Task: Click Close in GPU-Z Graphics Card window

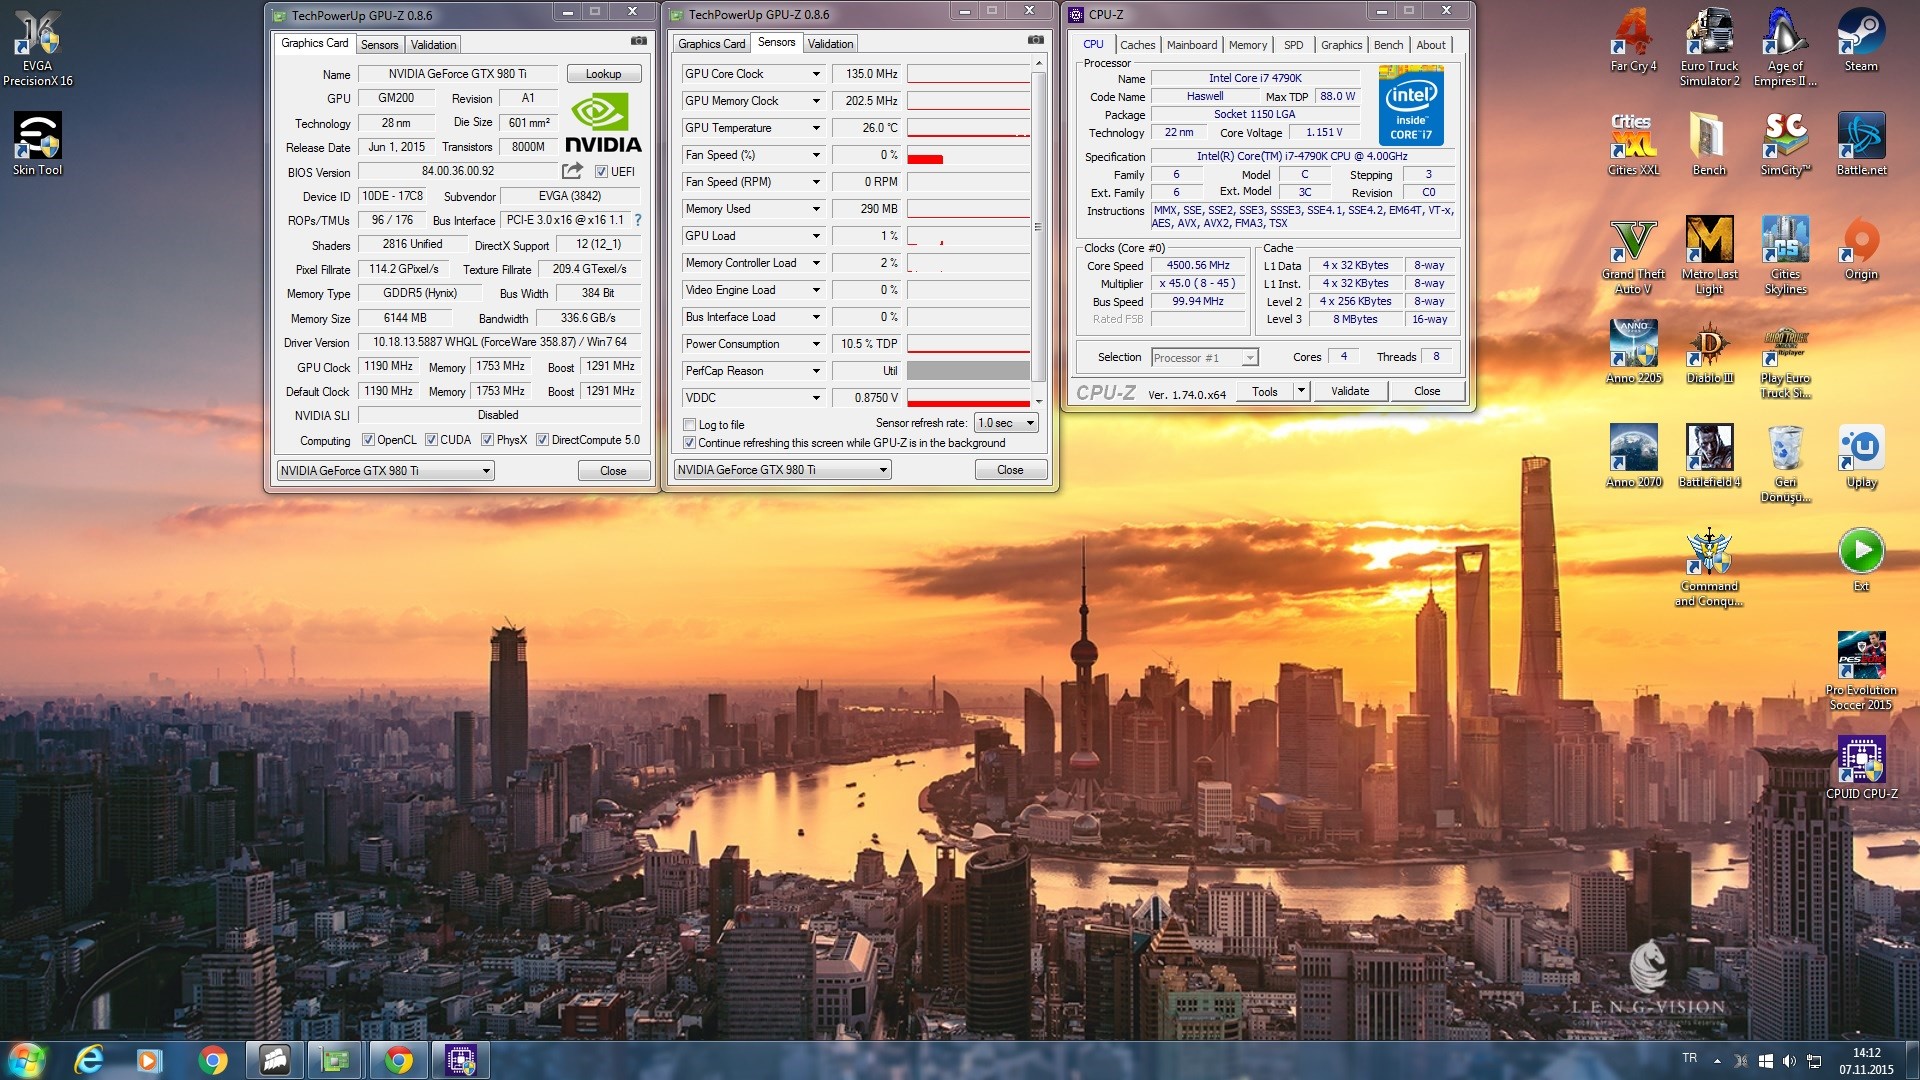Action: click(613, 471)
